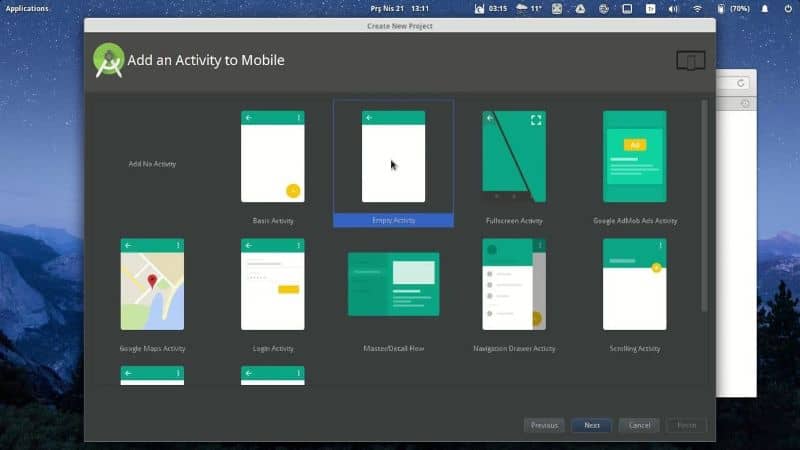Proceed with the Next button
The height and width of the screenshot is (450, 800).
591,425
